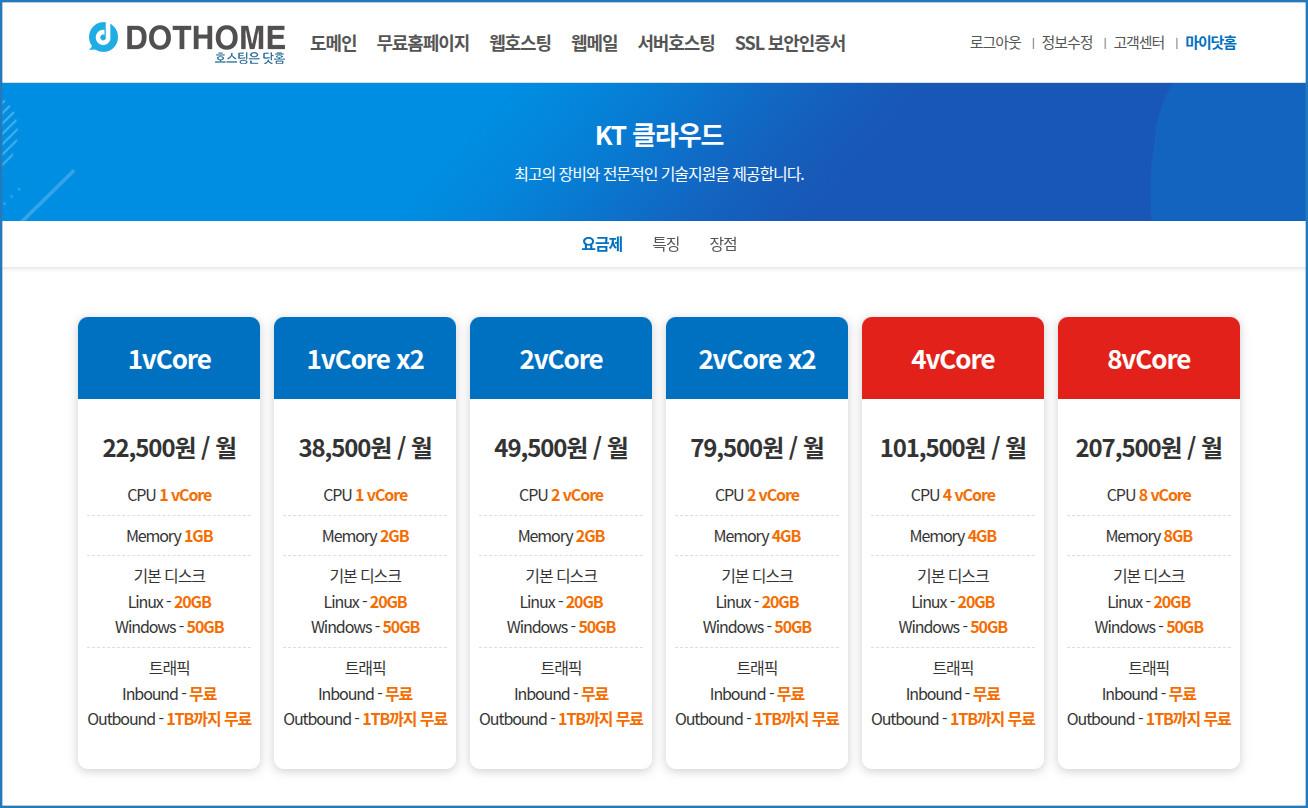Screen dimensions: 1308x808
Task: Select the 101,500원 / 월 price
Action: (x=953, y=448)
